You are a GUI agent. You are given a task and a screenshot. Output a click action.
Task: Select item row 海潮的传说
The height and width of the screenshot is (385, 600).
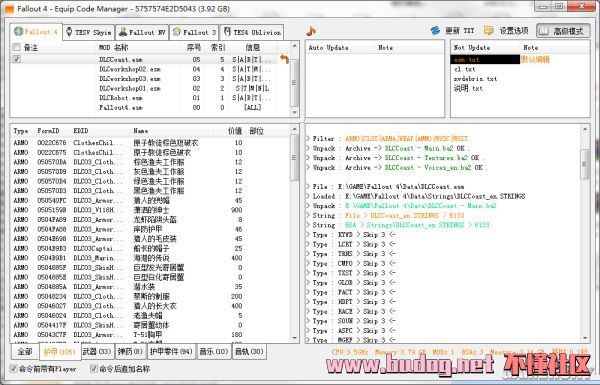[150, 258]
